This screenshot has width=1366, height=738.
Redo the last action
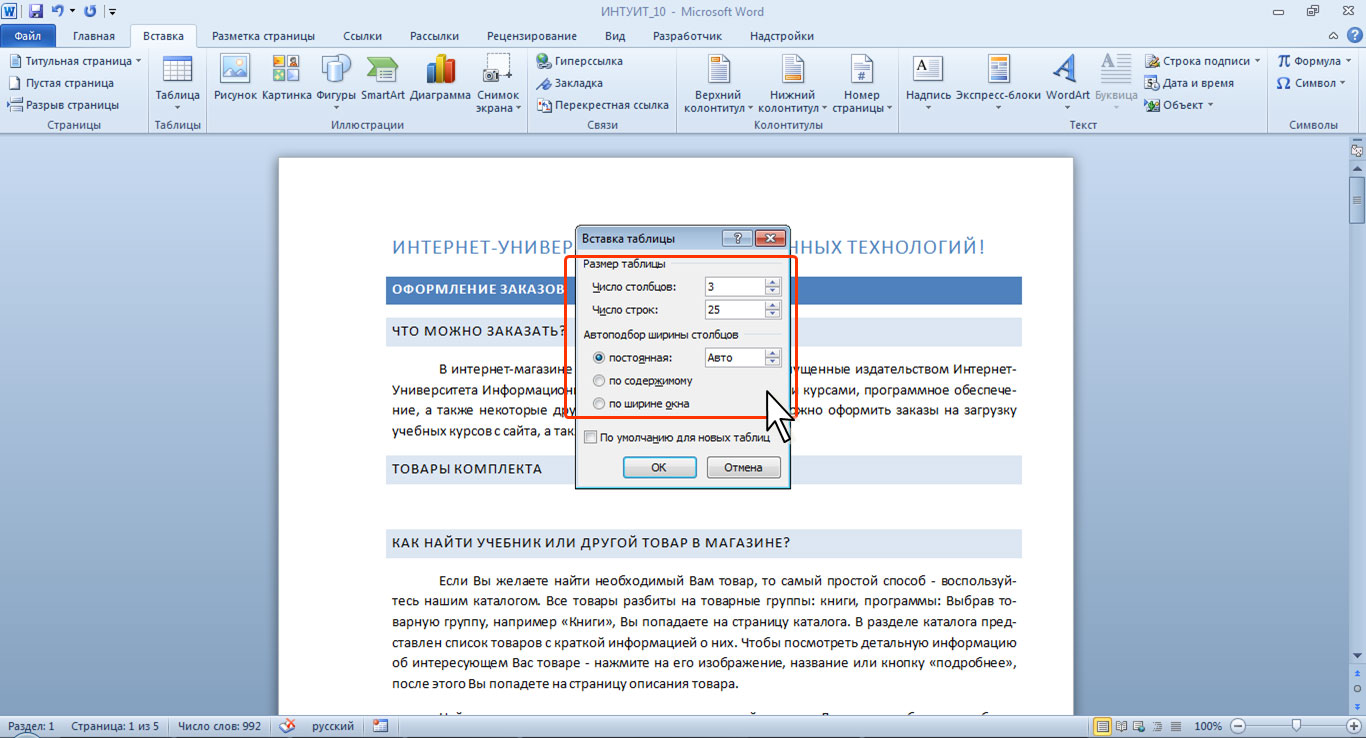pyautogui.click(x=90, y=11)
